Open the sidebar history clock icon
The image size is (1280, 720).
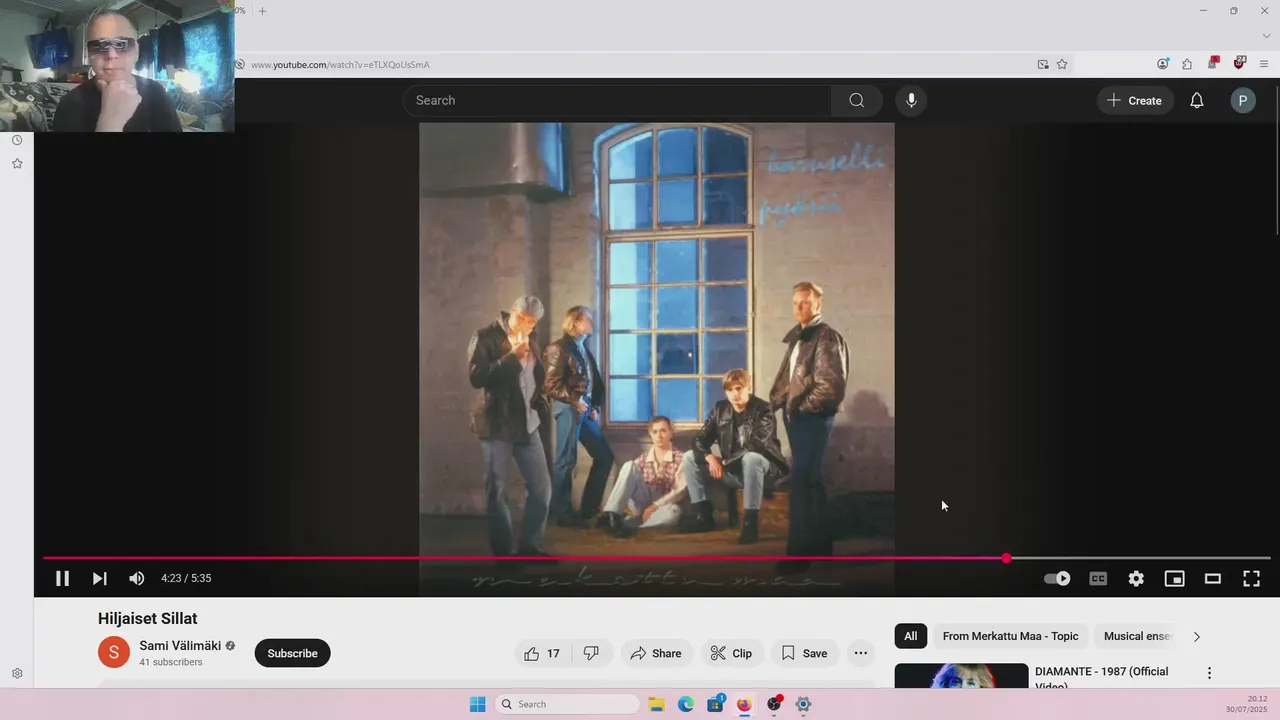[x=17, y=140]
